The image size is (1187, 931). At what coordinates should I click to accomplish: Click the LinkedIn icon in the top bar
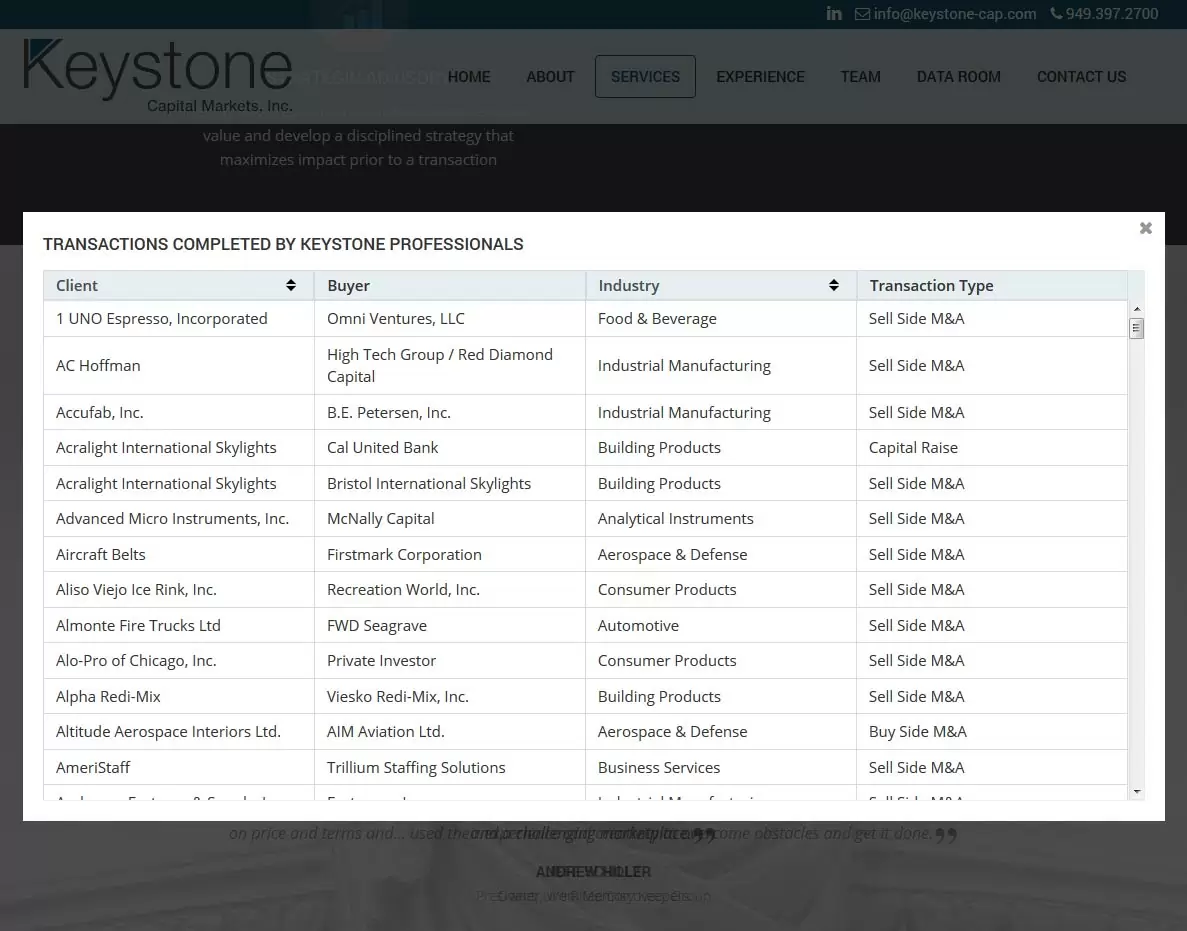834,13
